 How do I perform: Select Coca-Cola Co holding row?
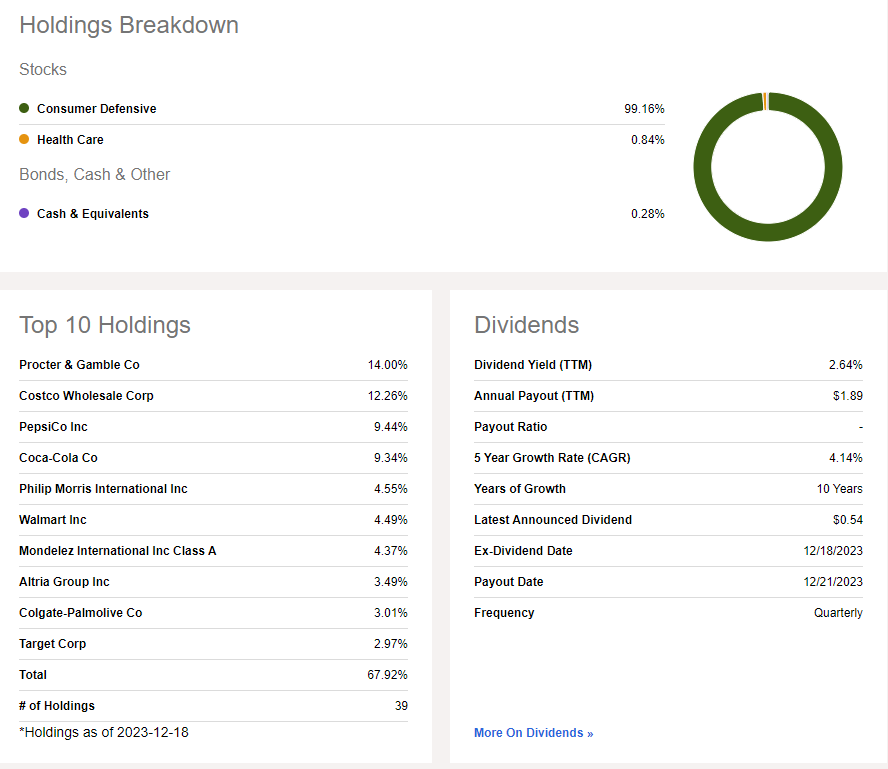click(x=58, y=458)
